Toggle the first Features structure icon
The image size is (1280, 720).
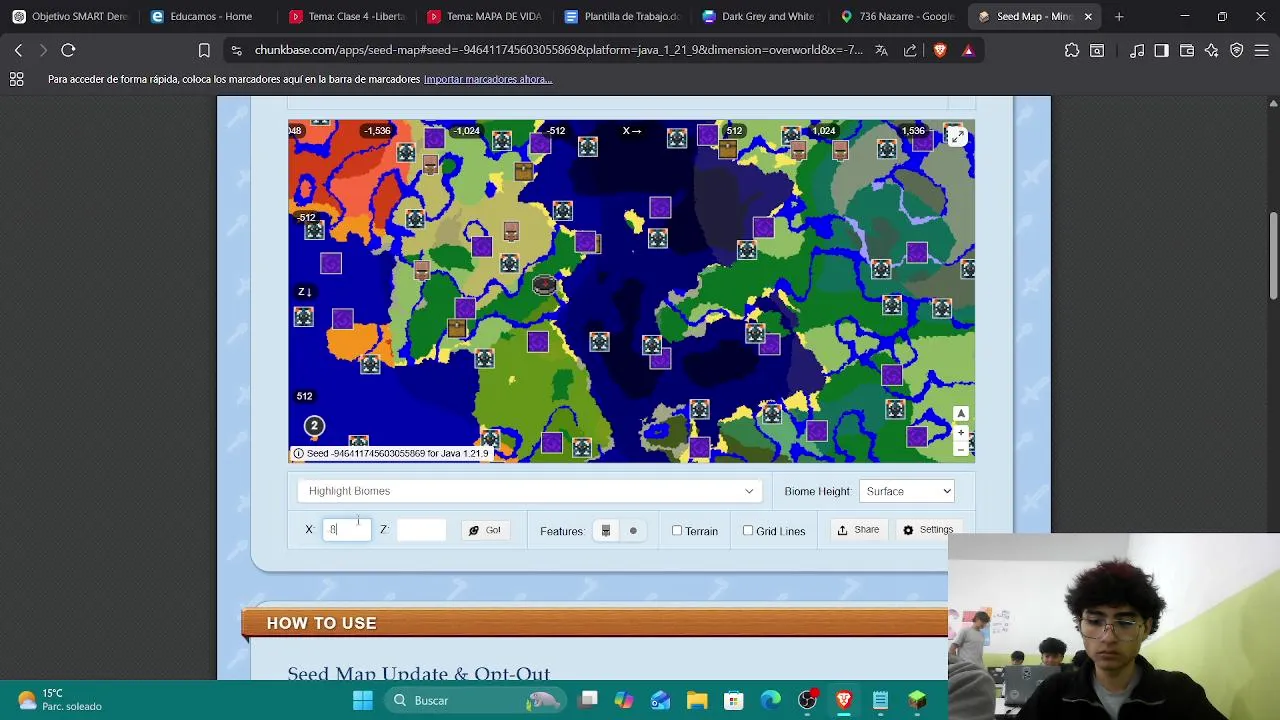[x=605, y=531]
